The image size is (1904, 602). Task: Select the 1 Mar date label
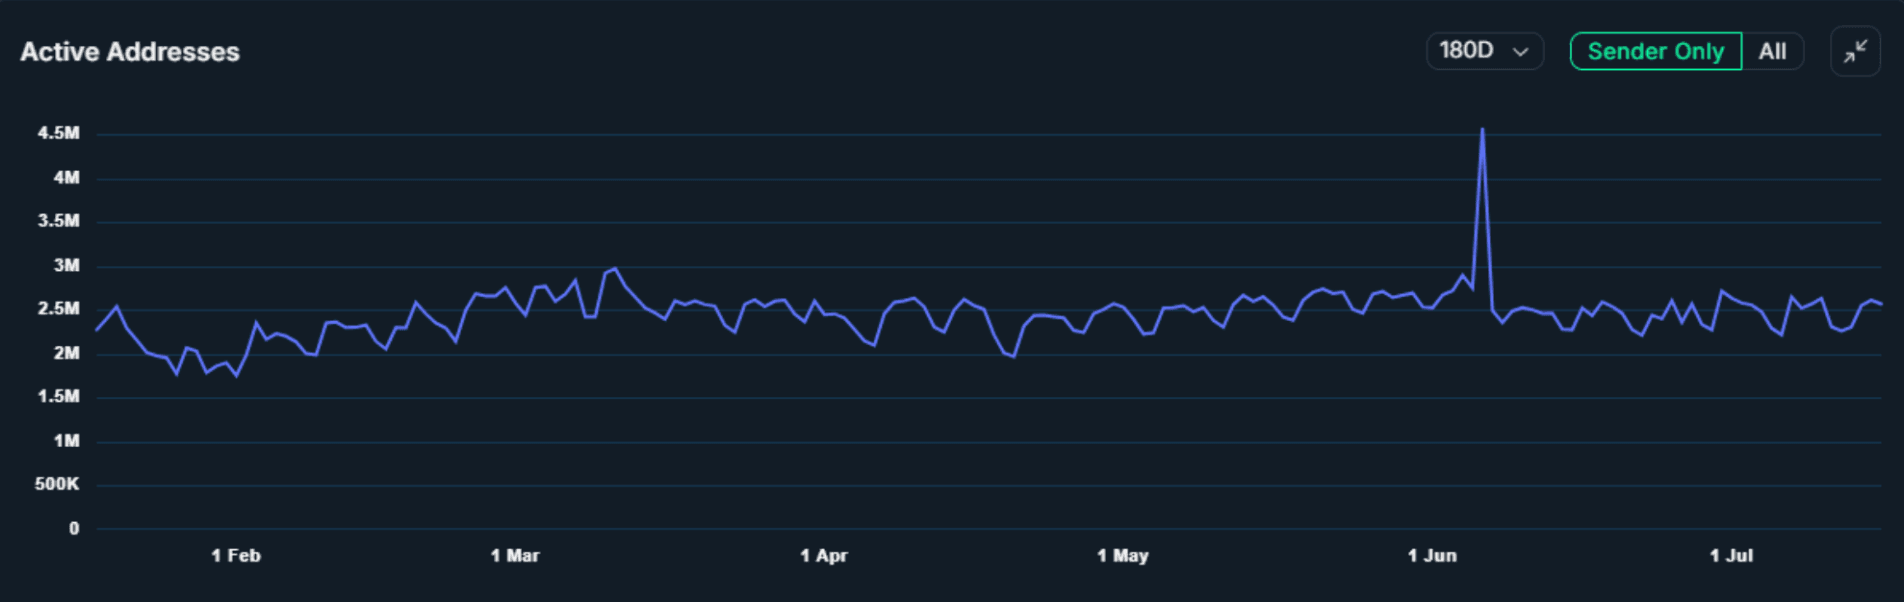click(x=515, y=556)
